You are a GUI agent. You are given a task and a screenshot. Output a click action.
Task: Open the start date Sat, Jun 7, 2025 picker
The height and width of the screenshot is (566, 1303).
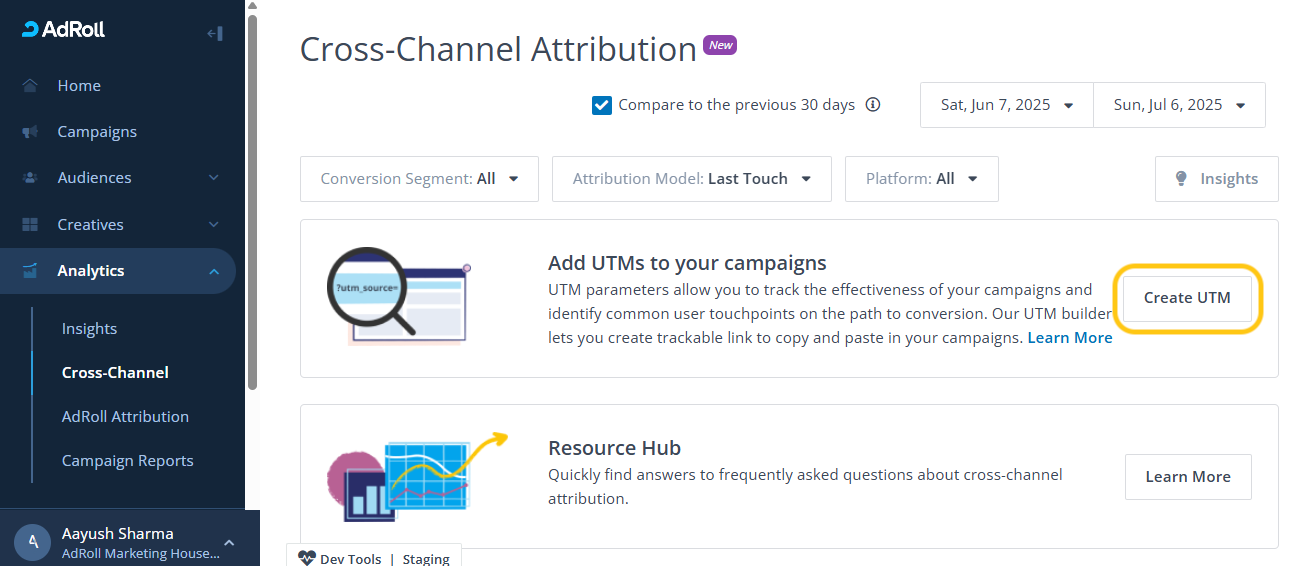click(1006, 105)
